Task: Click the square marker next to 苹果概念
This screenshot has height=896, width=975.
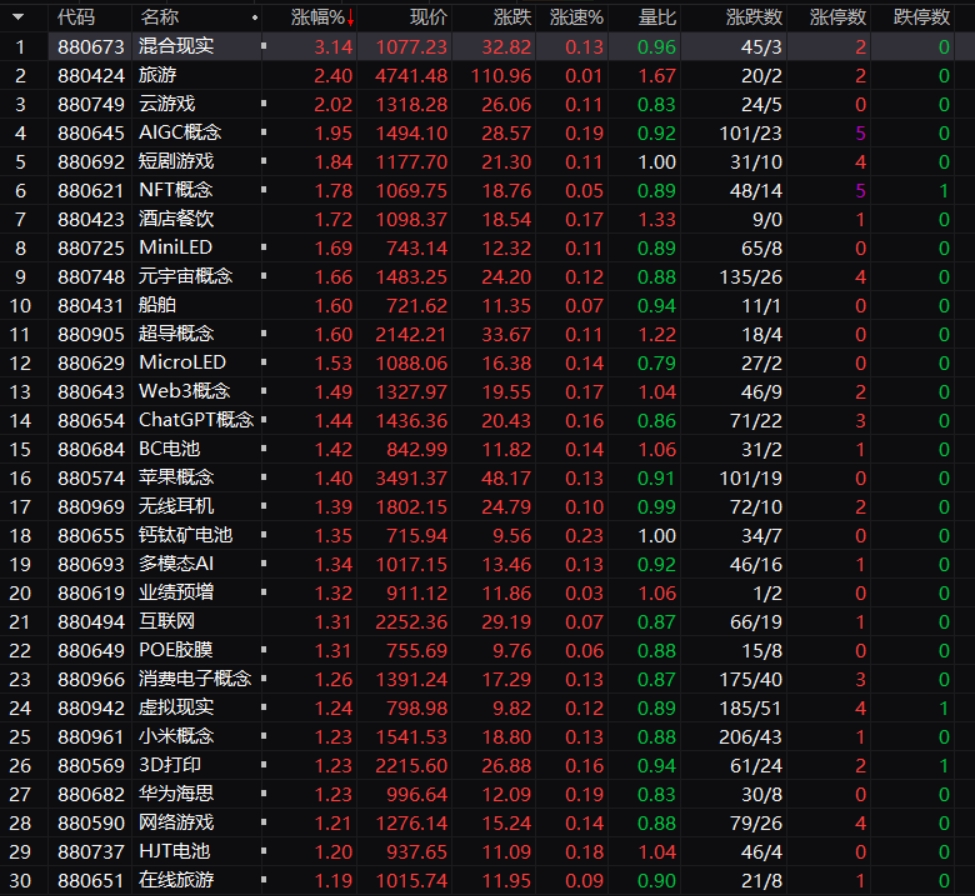Action: coord(263,478)
